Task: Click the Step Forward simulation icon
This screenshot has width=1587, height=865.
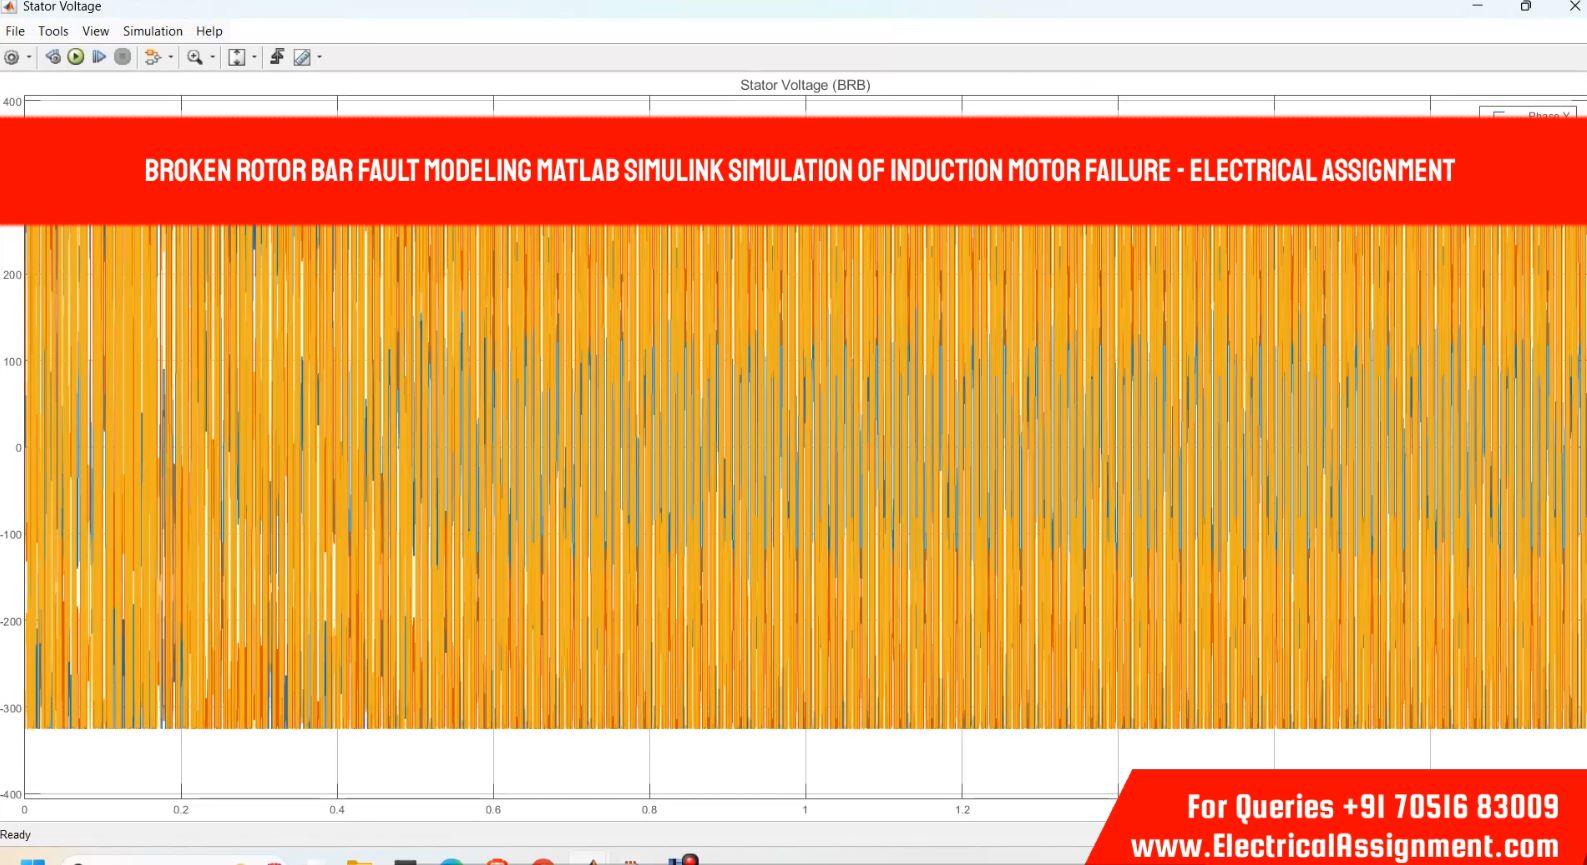Action: coord(99,57)
